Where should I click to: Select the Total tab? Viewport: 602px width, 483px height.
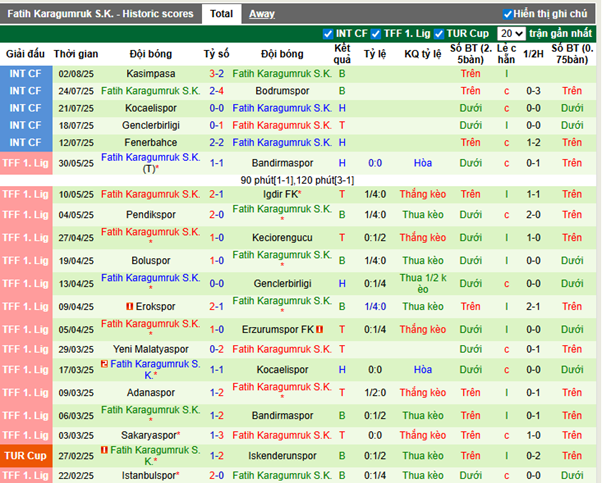222,14
